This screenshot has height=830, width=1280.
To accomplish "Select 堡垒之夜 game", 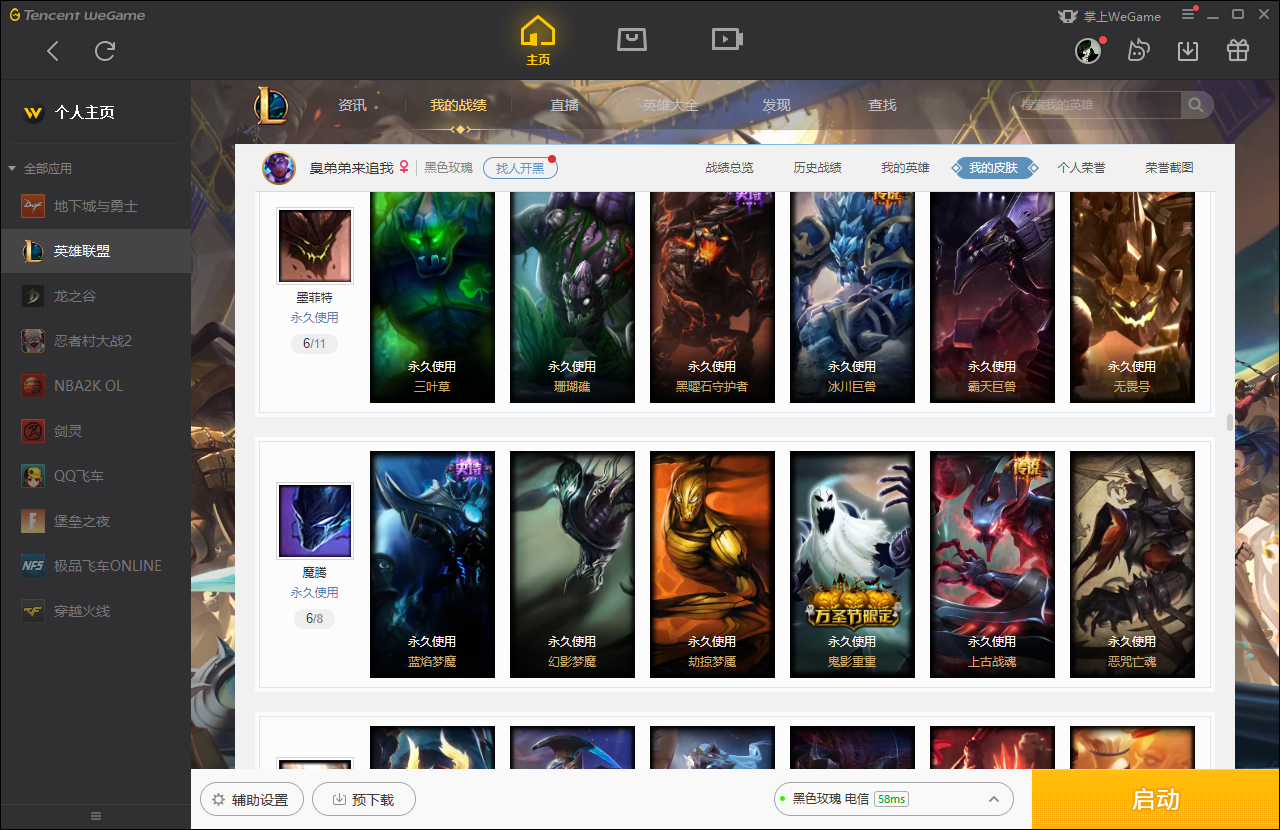I will pyautogui.click(x=95, y=521).
